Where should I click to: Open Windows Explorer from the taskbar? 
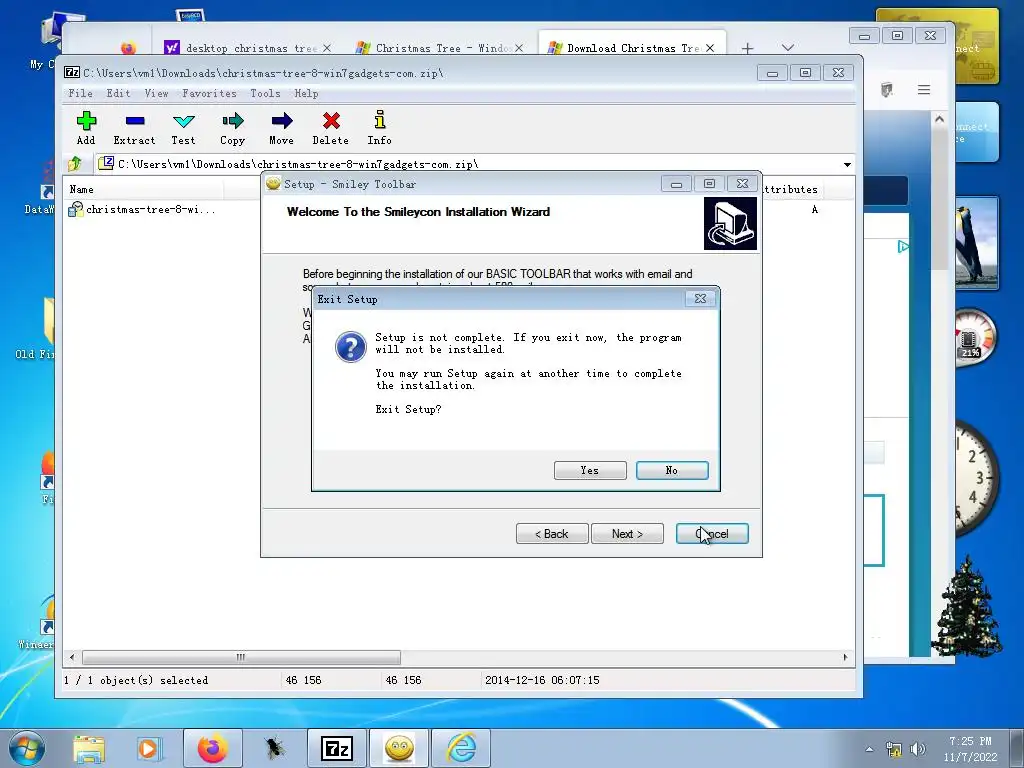89,748
